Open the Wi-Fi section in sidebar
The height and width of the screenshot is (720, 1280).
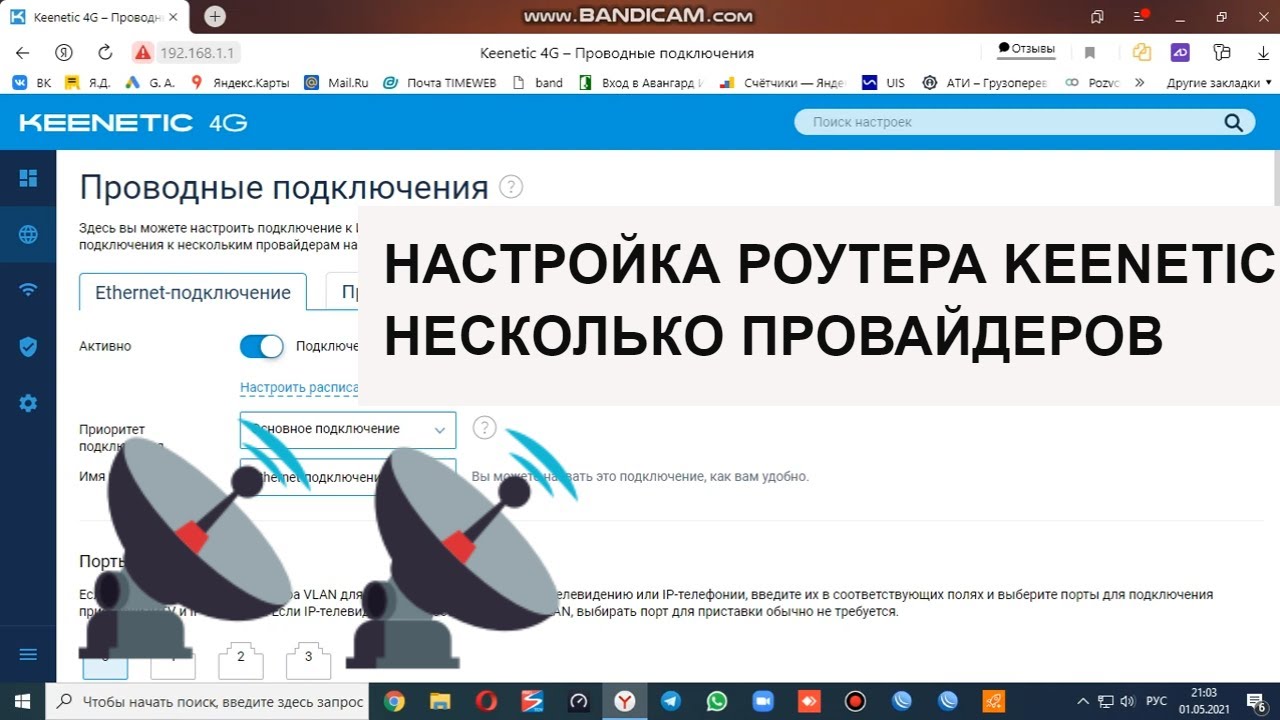point(28,290)
